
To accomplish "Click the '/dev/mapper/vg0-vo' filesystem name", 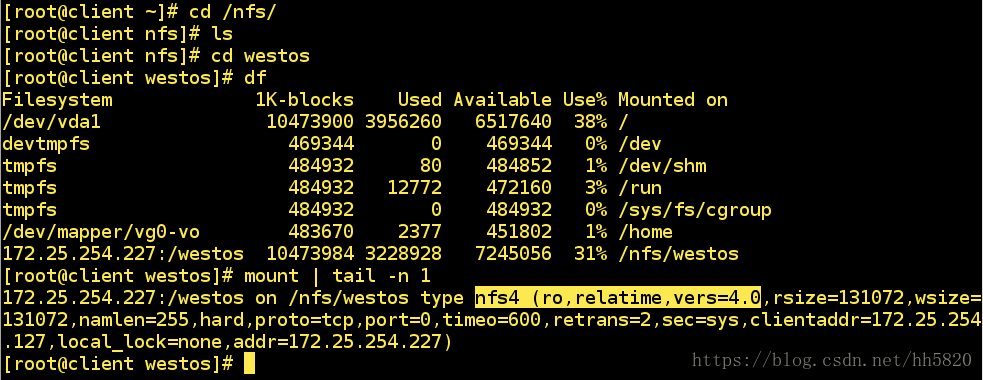I will pyautogui.click(x=101, y=232).
